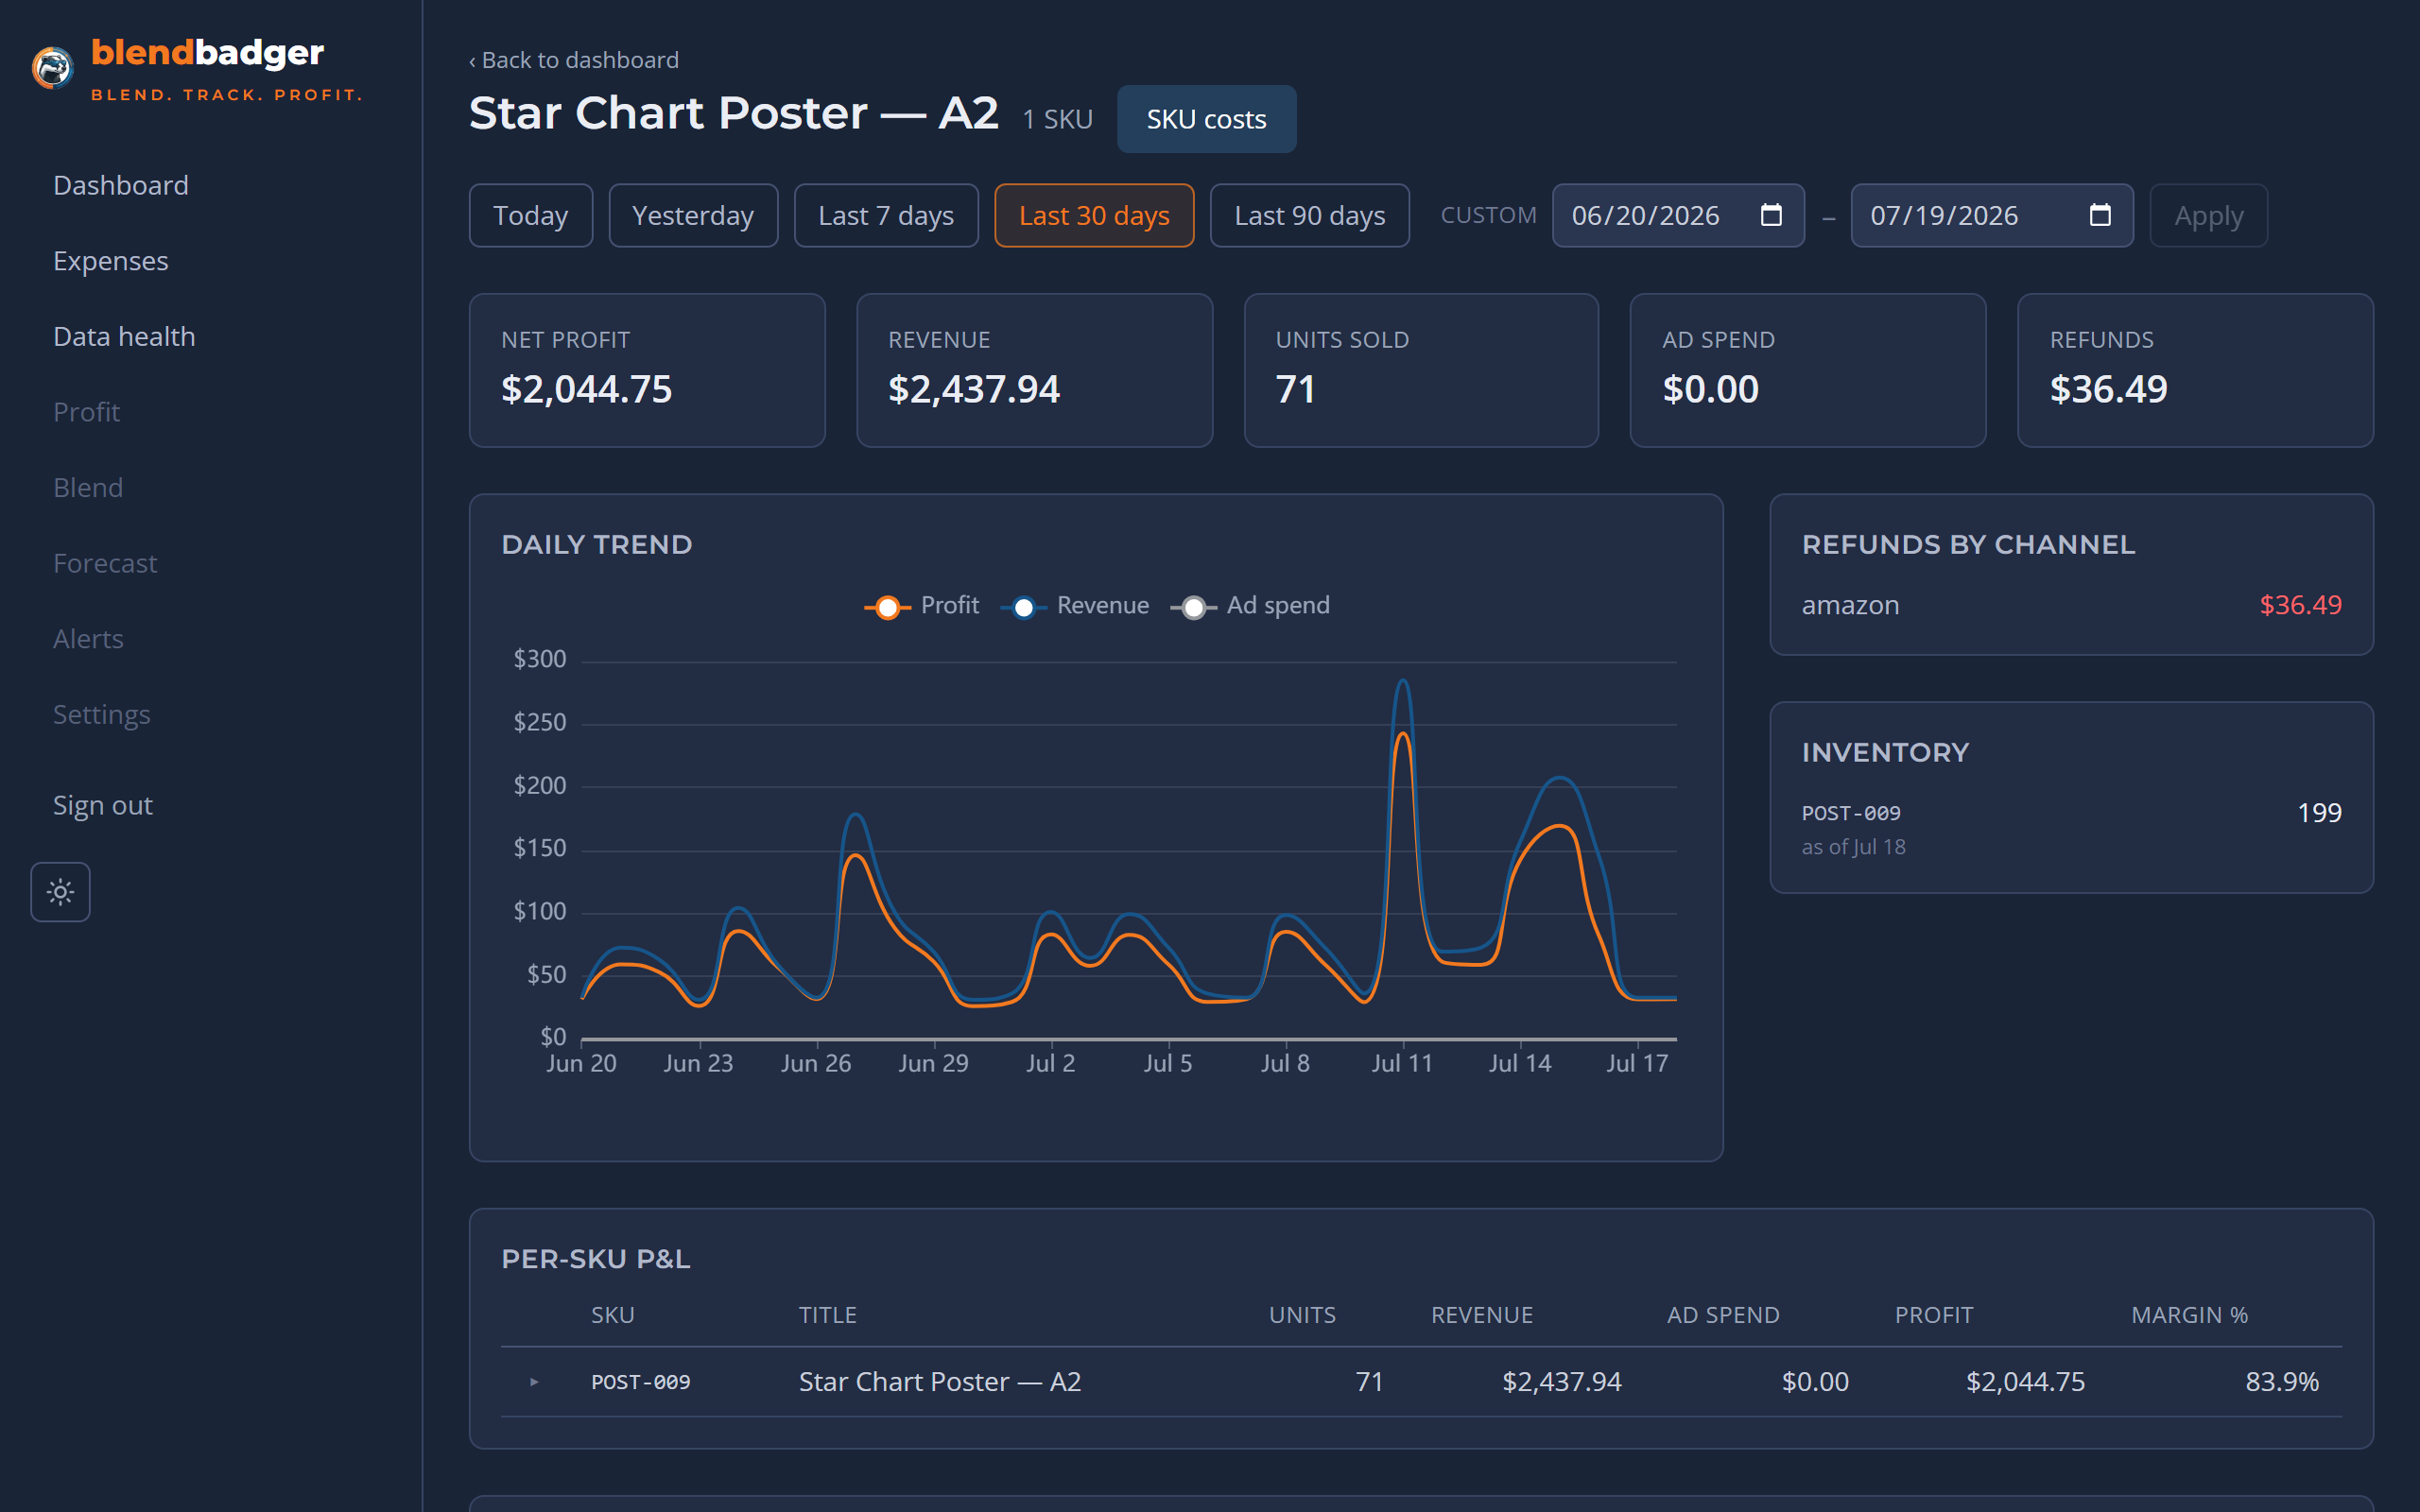This screenshot has width=2420, height=1512.
Task: Click the amazon refunds channel row
Action: coord(2071,605)
